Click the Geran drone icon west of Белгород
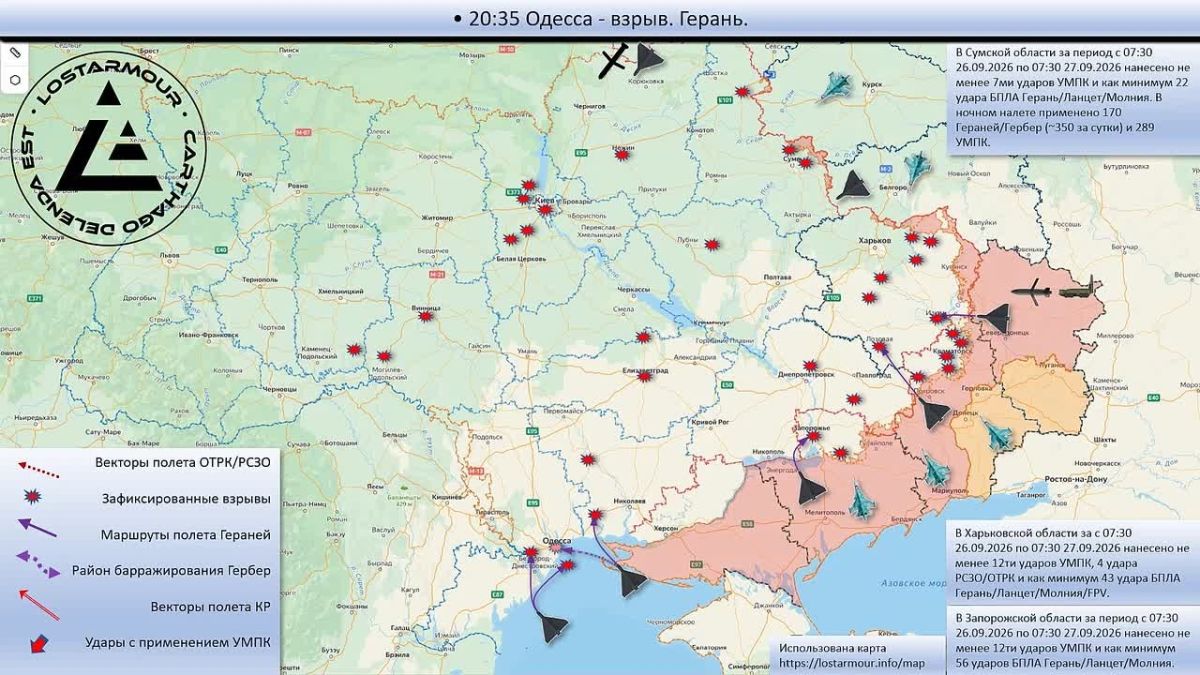Screen dimensions: 1200x675 [x=855, y=186]
